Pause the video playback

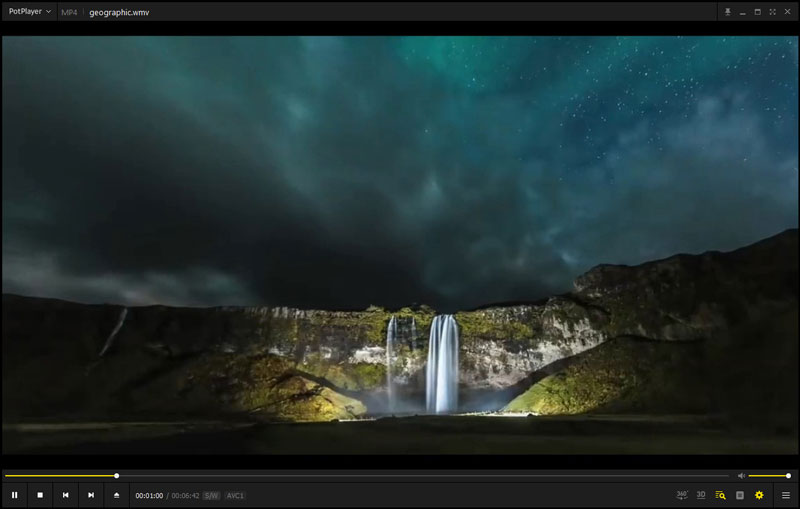[x=14, y=495]
